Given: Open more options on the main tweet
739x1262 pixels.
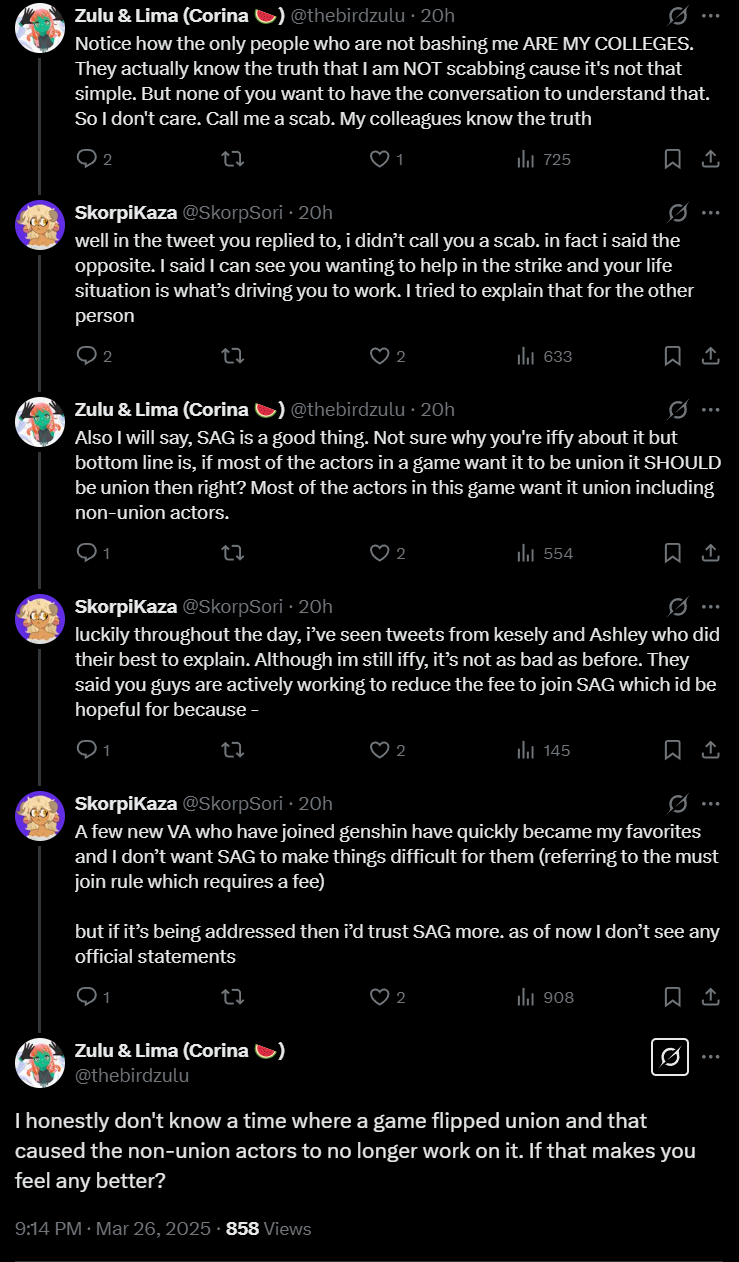Looking at the screenshot, I should pos(710,1057).
